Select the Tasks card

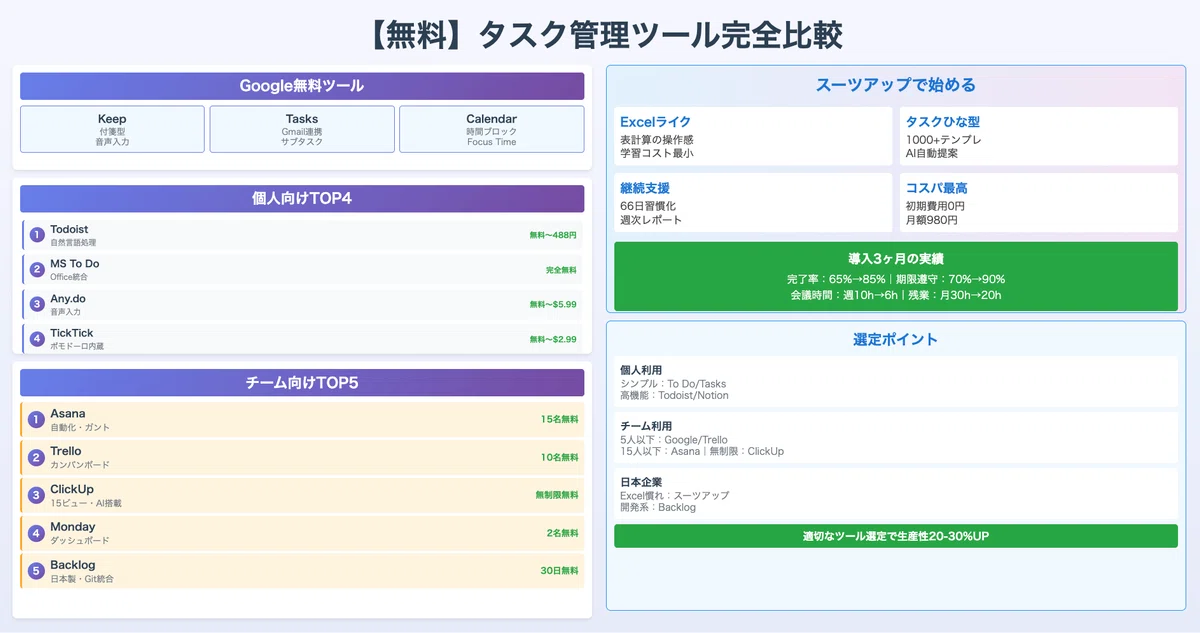point(302,129)
